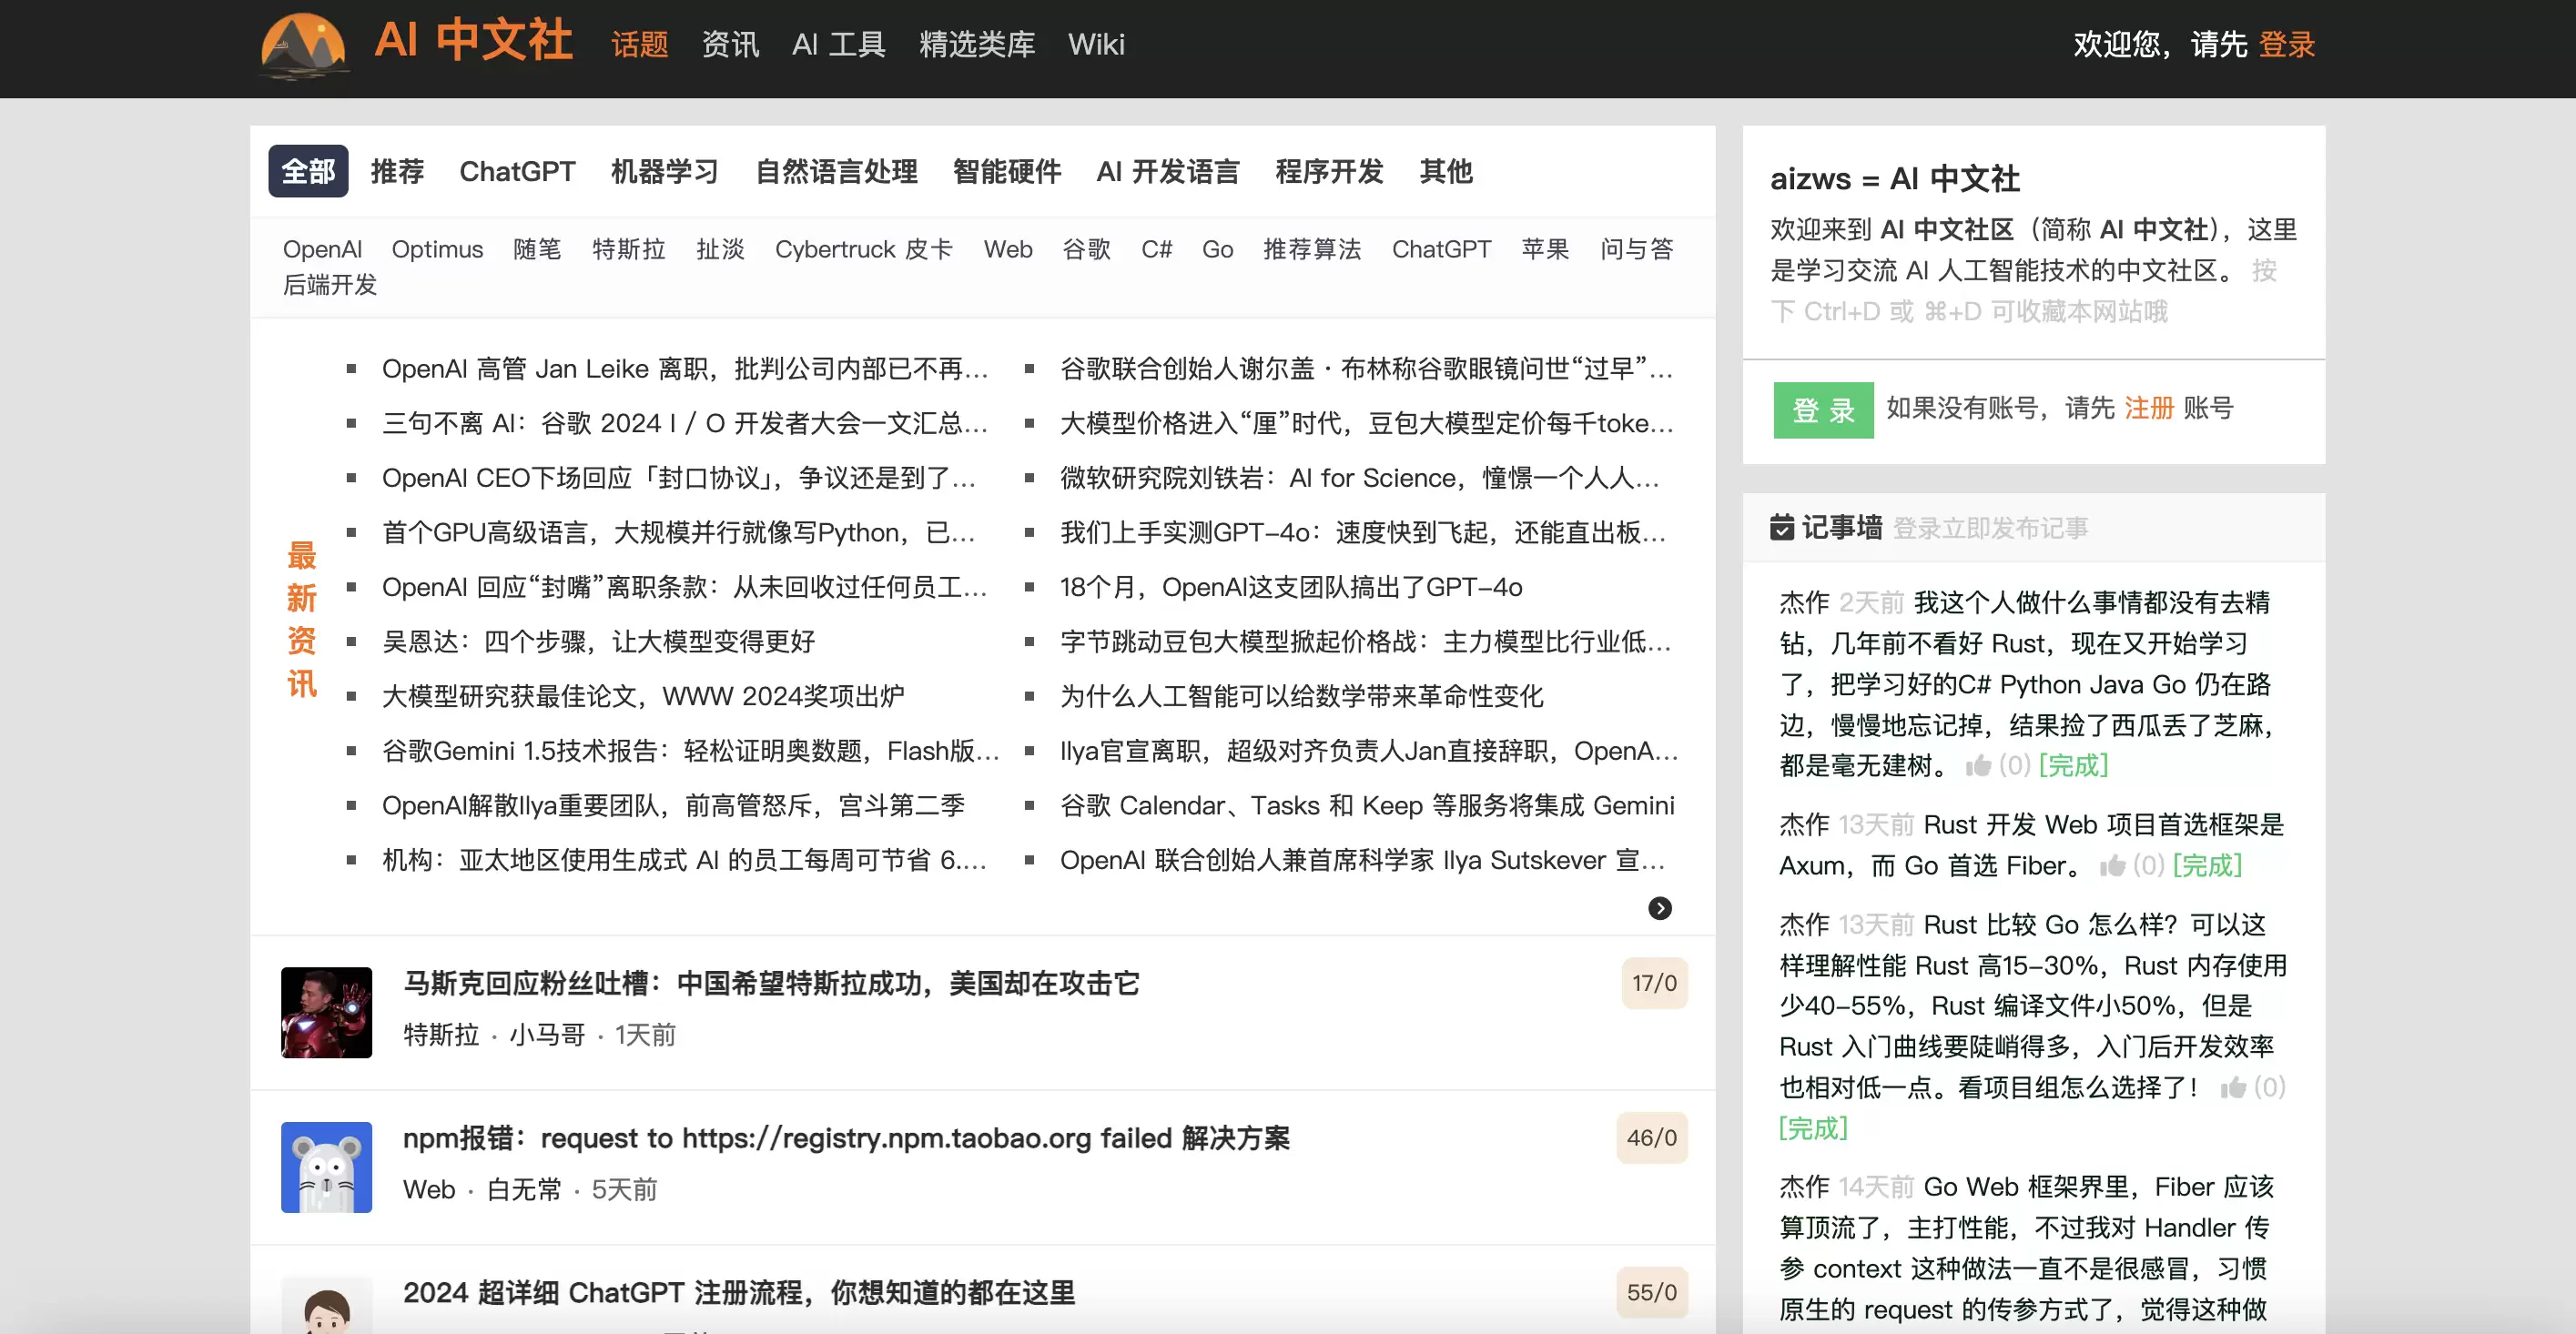Screen dimensions: 2576x1334
Task: Click the 随笔 tag link
Action: point(537,249)
